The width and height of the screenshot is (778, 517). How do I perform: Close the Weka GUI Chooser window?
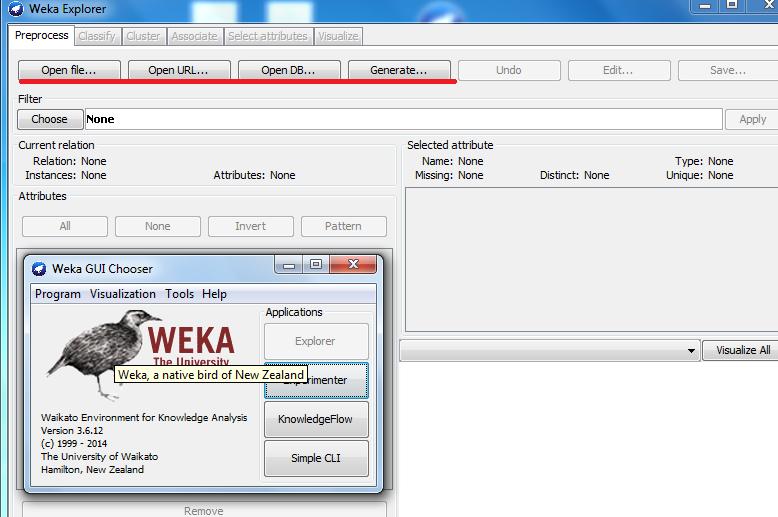coord(353,264)
